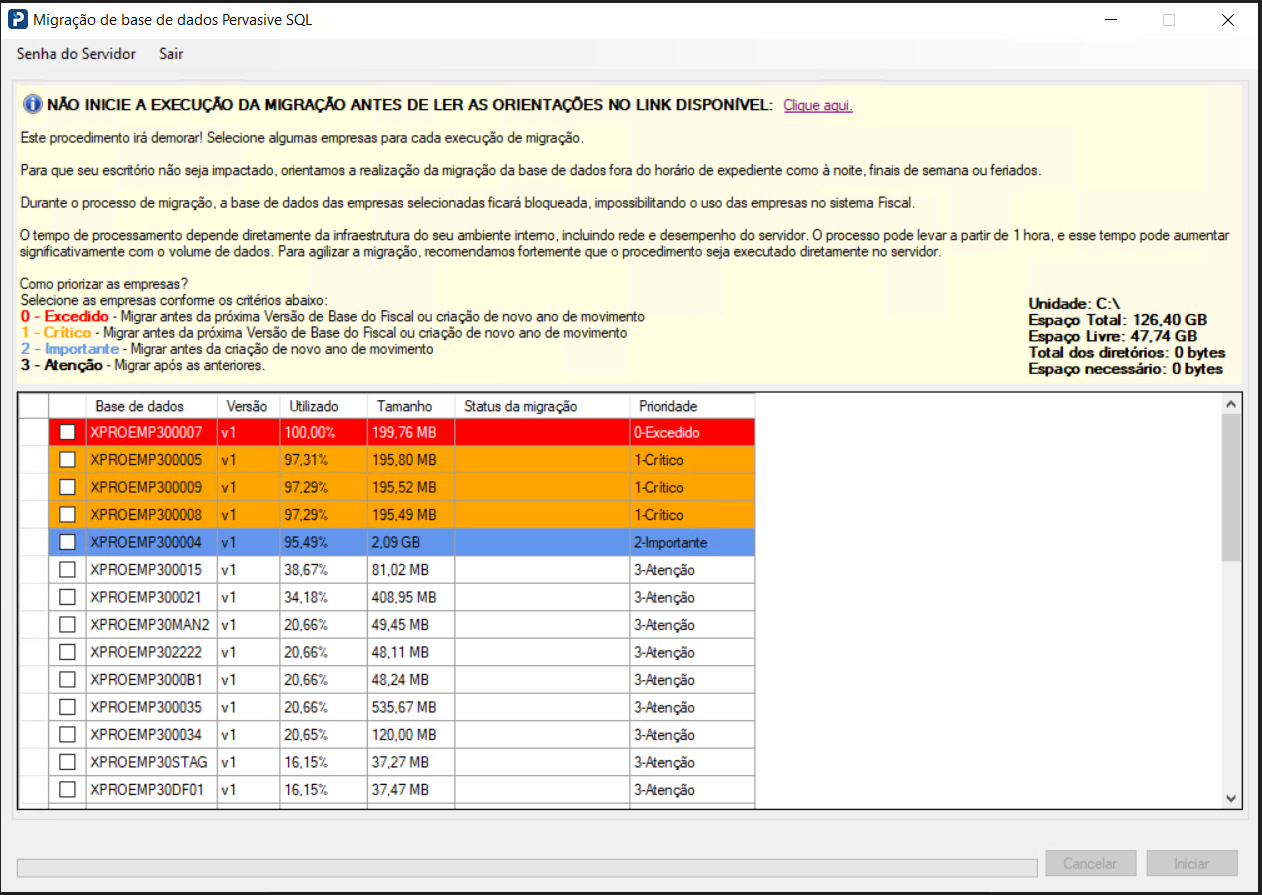Select the checkbox for XPROEMP3000B1
Image resolution: width=1262 pixels, height=895 pixels.
point(67,680)
